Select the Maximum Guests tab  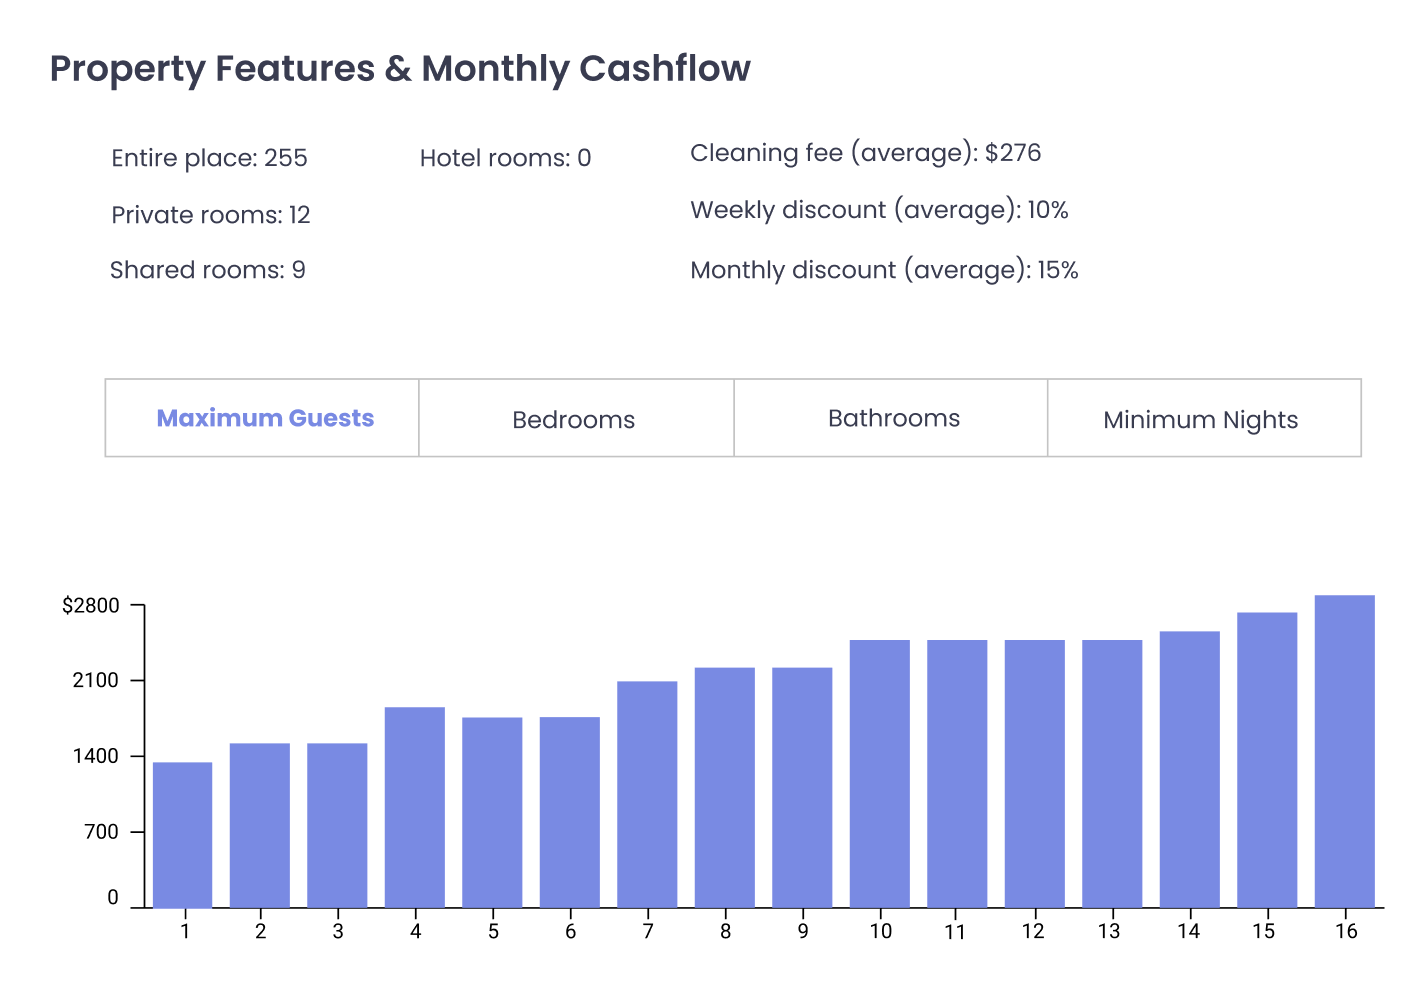tap(262, 418)
